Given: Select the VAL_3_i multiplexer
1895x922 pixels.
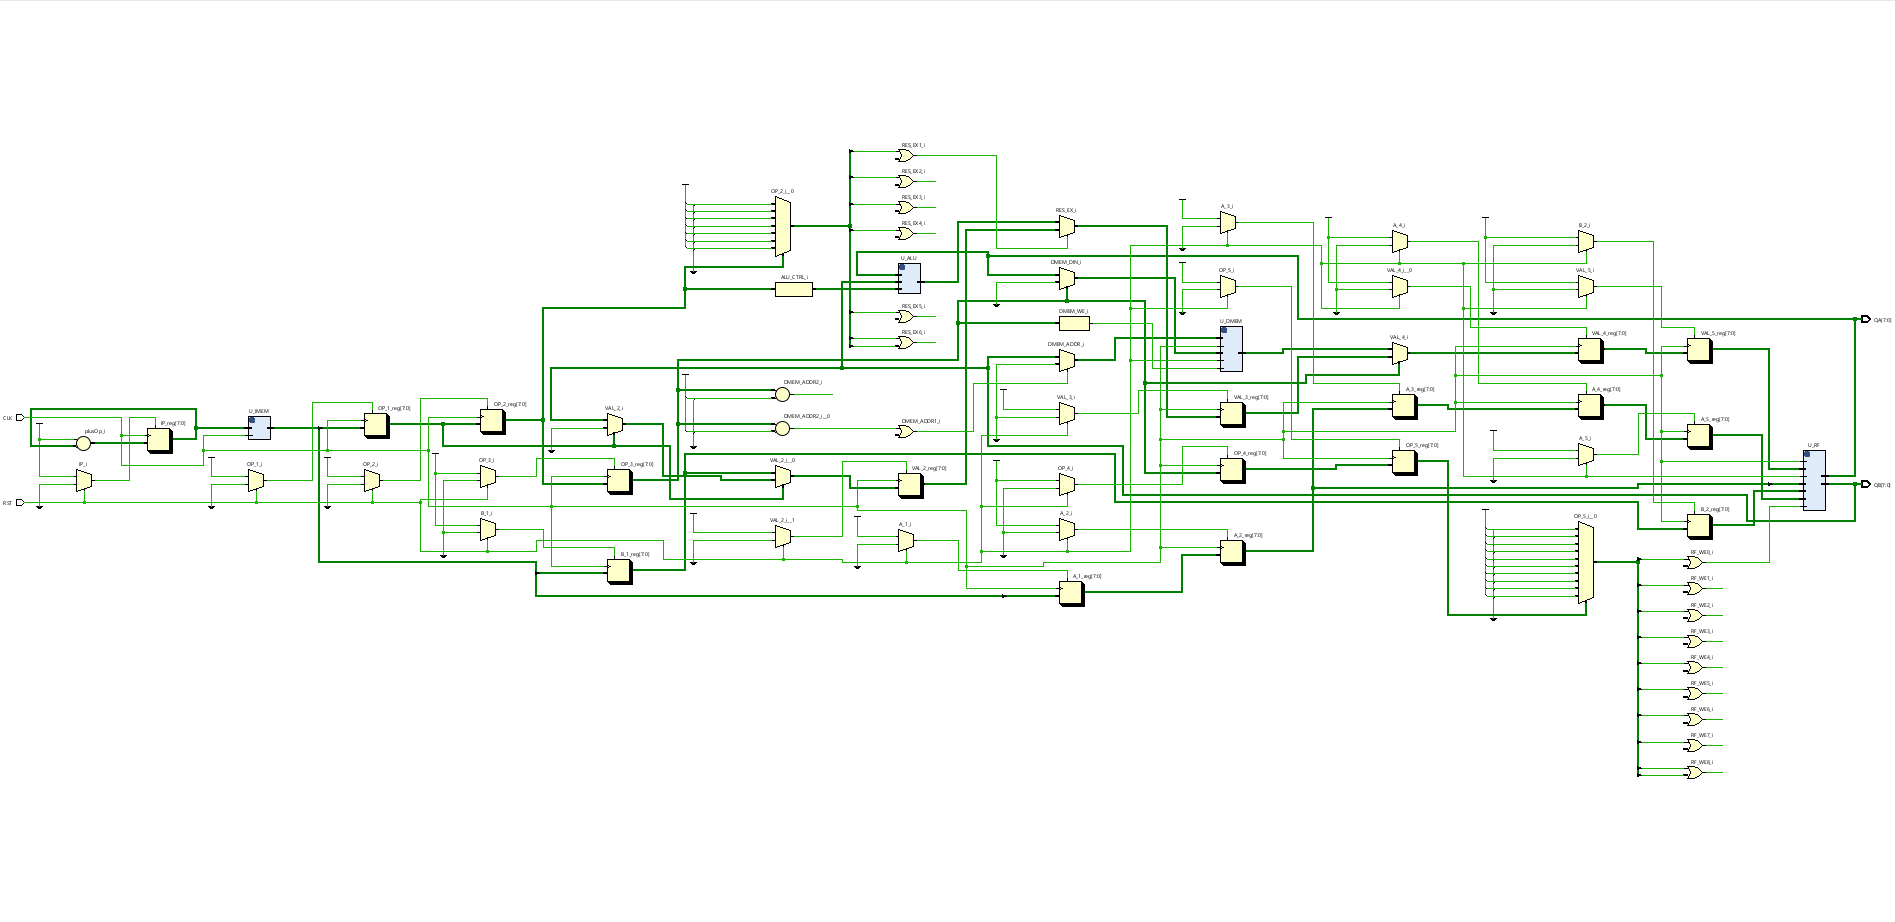Looking at the screenshot, I should tap(1067, 413).
